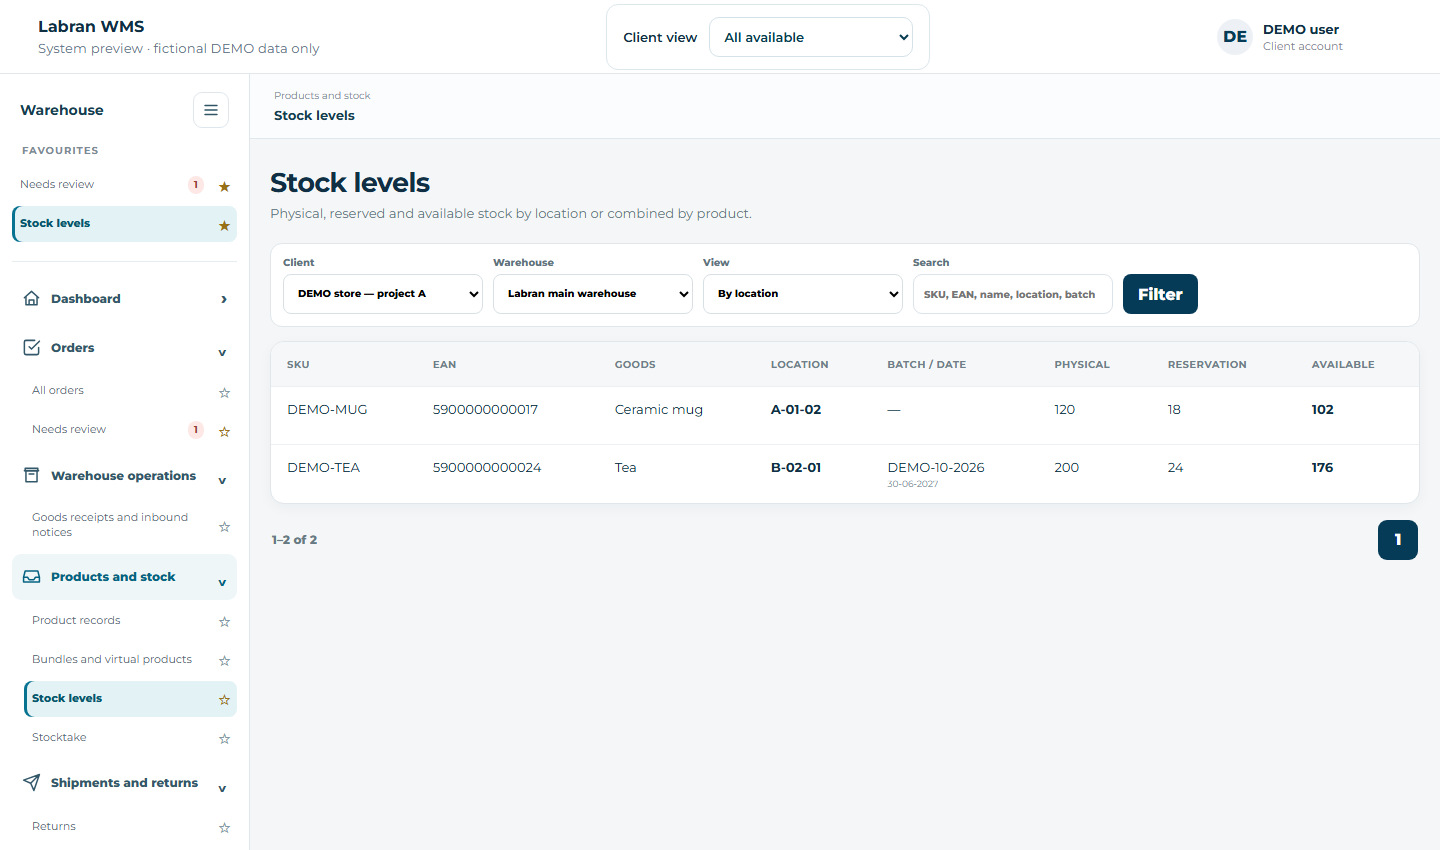Click the DE user avatar

[x=1235, y=37]
